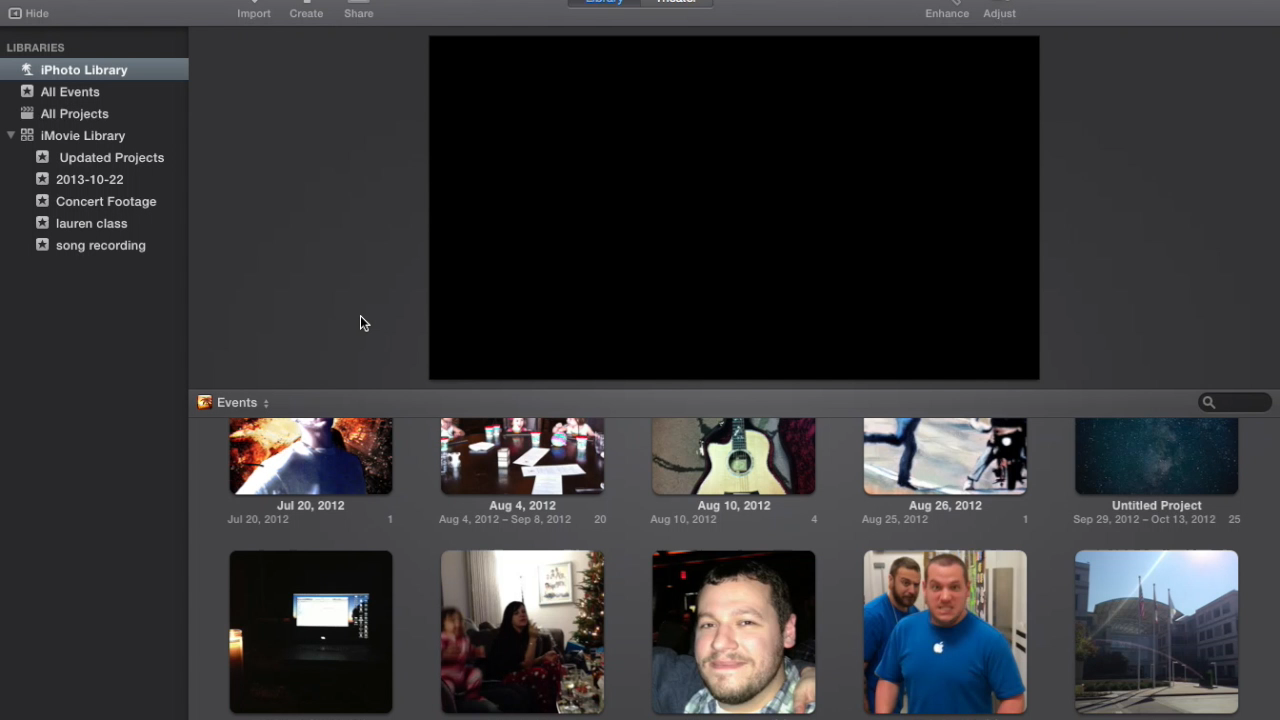
Task: Click the 2013-10-22 star icon
Action: (x=42, y=179)
